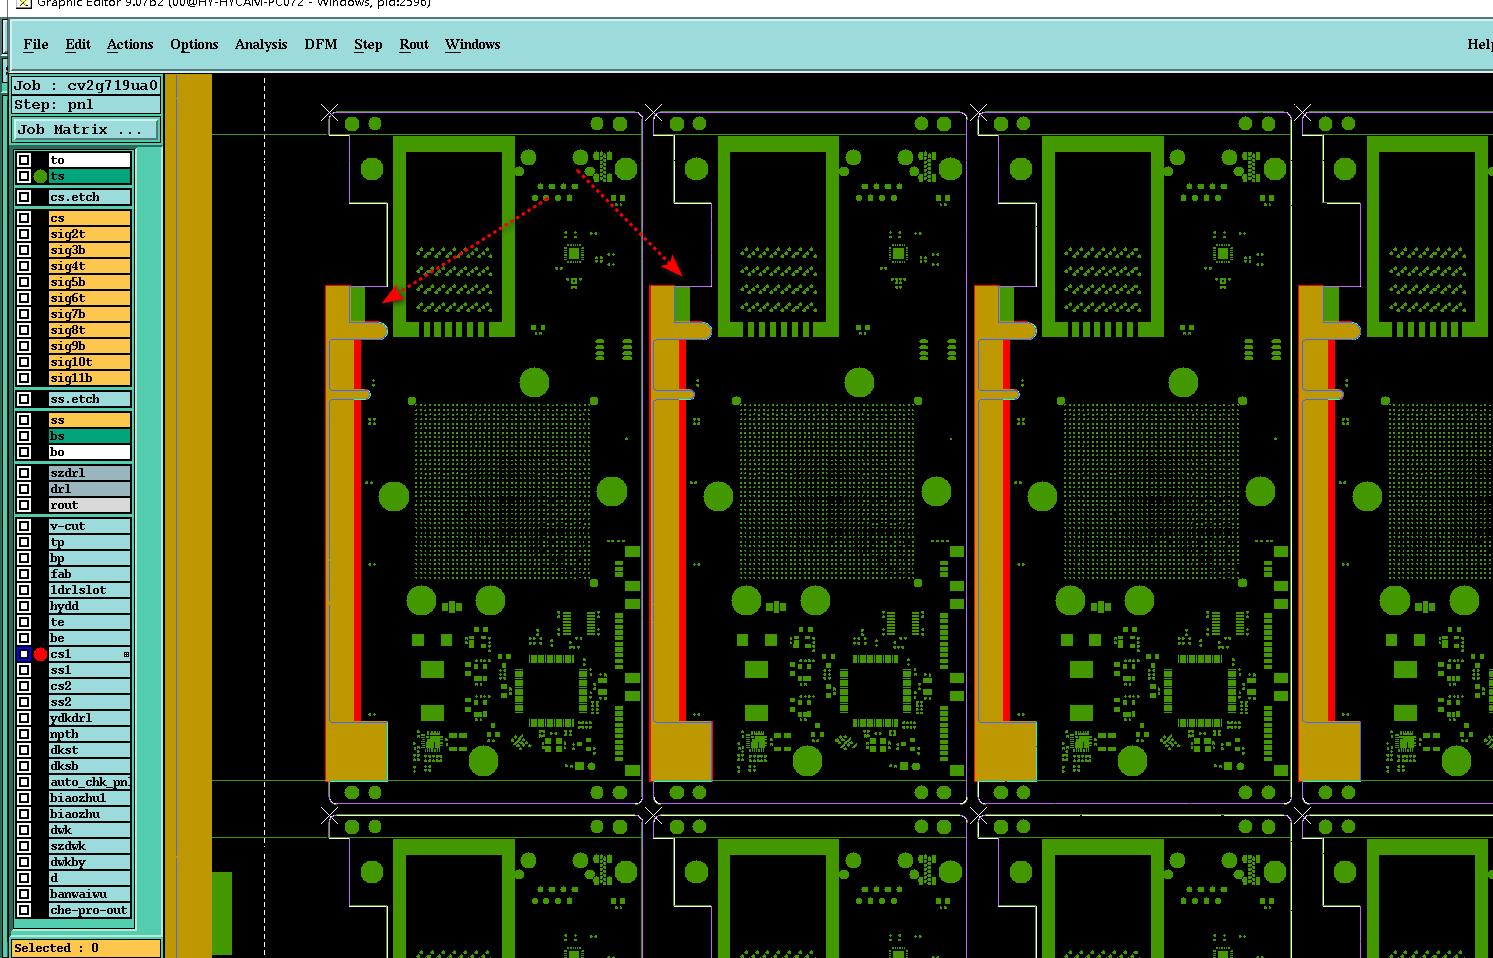The height and width of the screenshot is (958, 1493).
Task: Select the biaozhu1 layer name
Action: [89, 798]
